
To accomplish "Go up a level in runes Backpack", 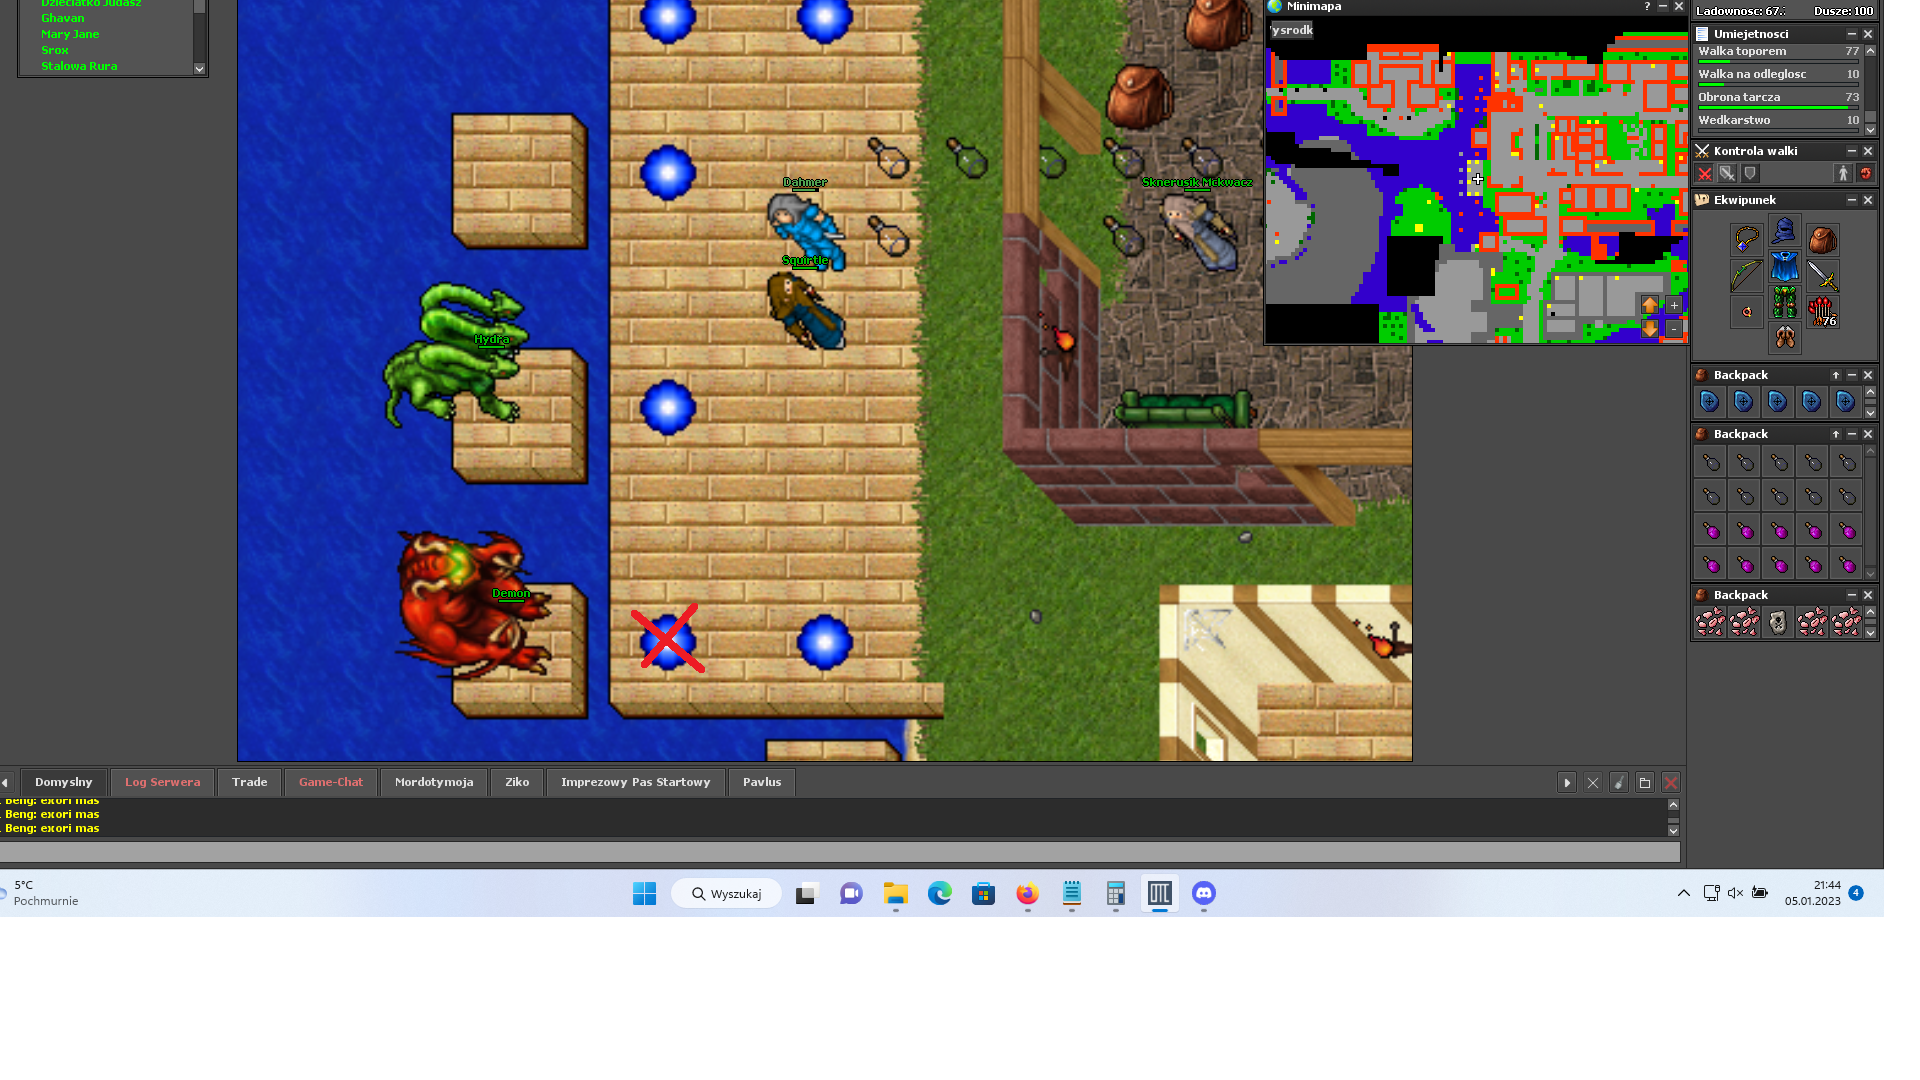I will pyautogui.click(x=1836, y=376).
